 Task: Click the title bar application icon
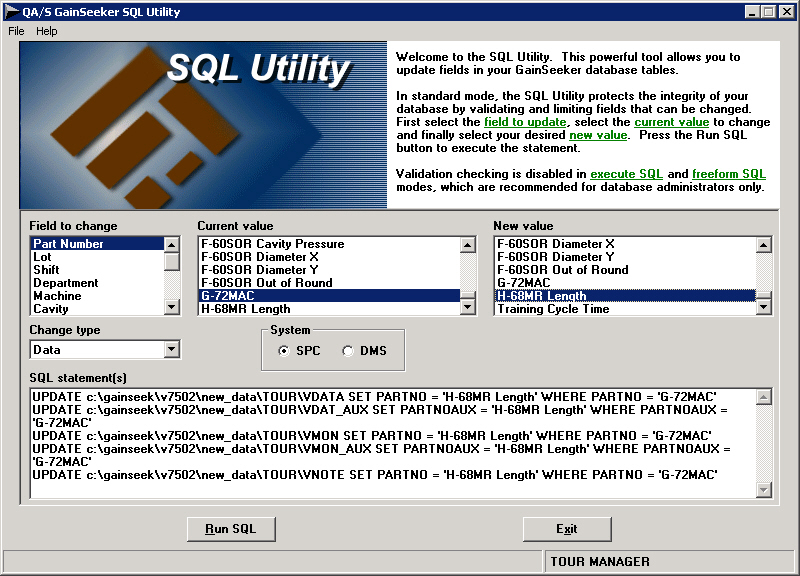pyautogui.click(x=12, y=11)
